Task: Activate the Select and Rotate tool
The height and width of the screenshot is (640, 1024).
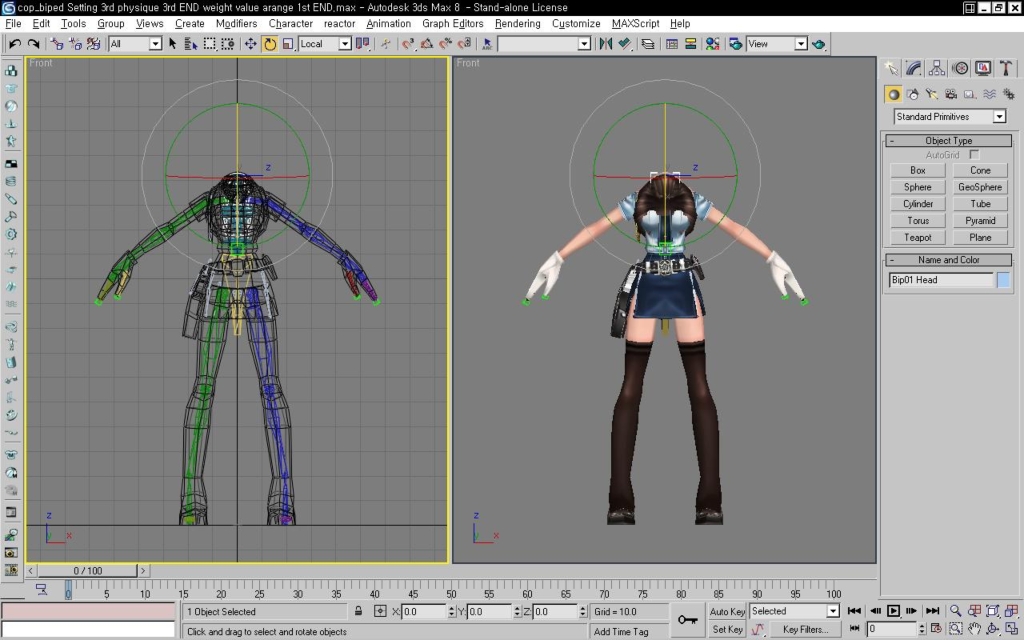Action: [269, 44]
